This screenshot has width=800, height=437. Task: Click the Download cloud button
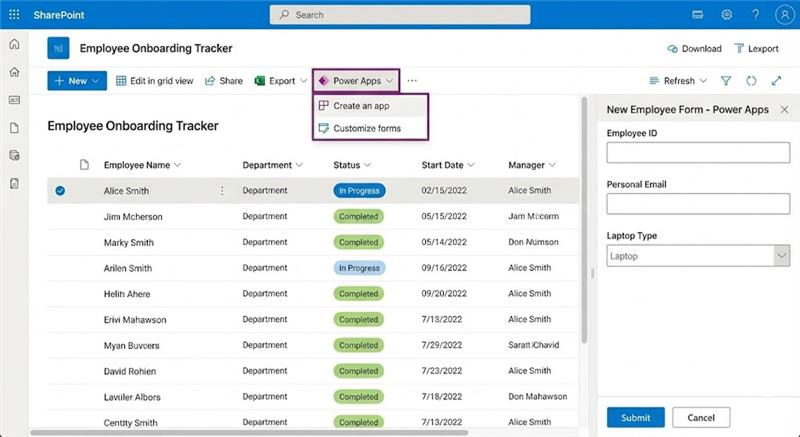(694, 48)
